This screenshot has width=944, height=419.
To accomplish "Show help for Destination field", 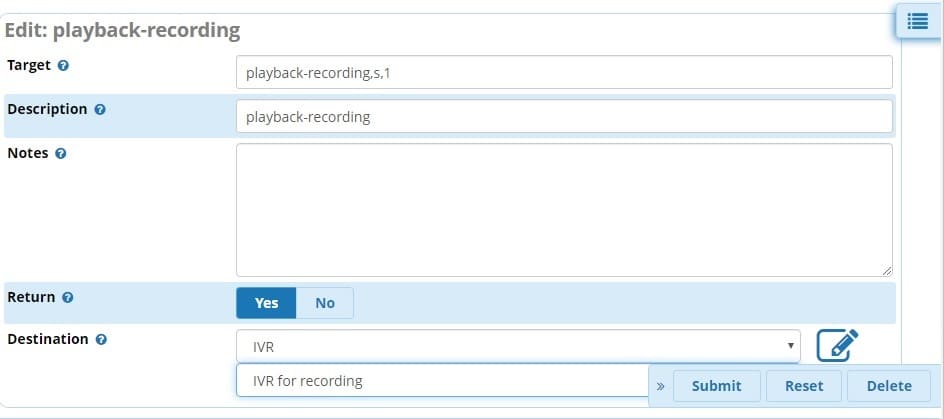I will point(101,340).
